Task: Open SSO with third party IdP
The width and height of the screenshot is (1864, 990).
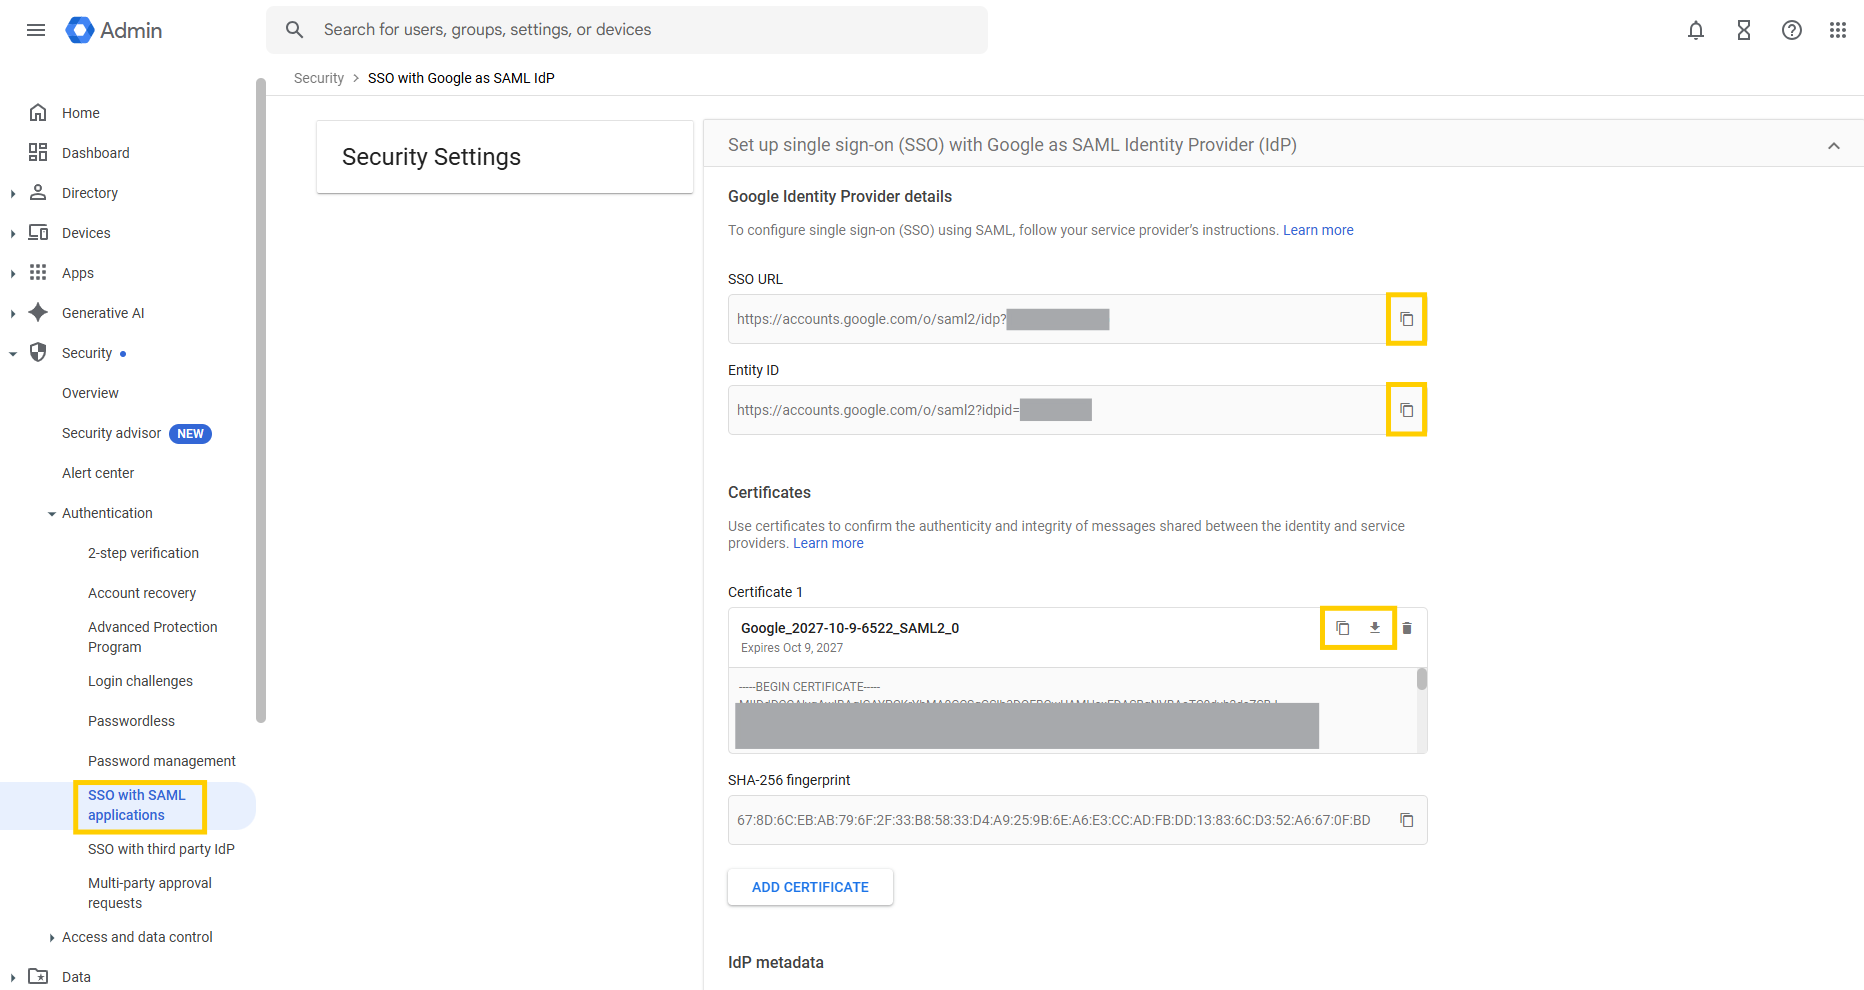Action: tap(161, 849)
